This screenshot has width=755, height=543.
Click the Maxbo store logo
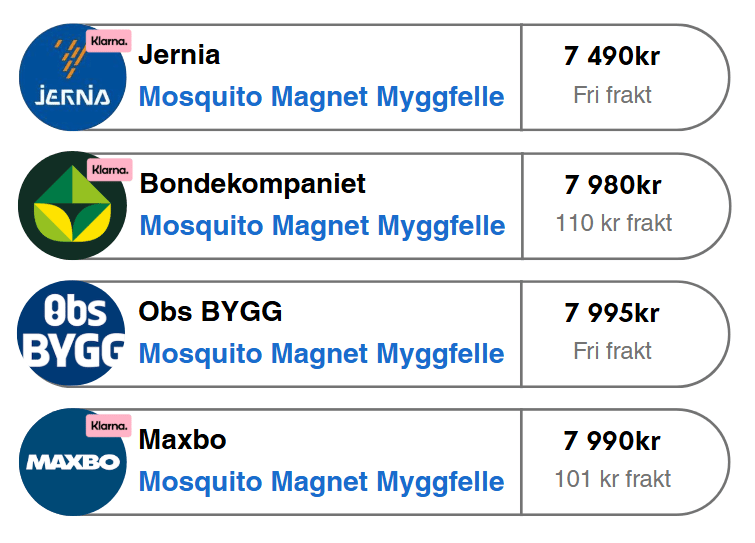pos(73,462)
